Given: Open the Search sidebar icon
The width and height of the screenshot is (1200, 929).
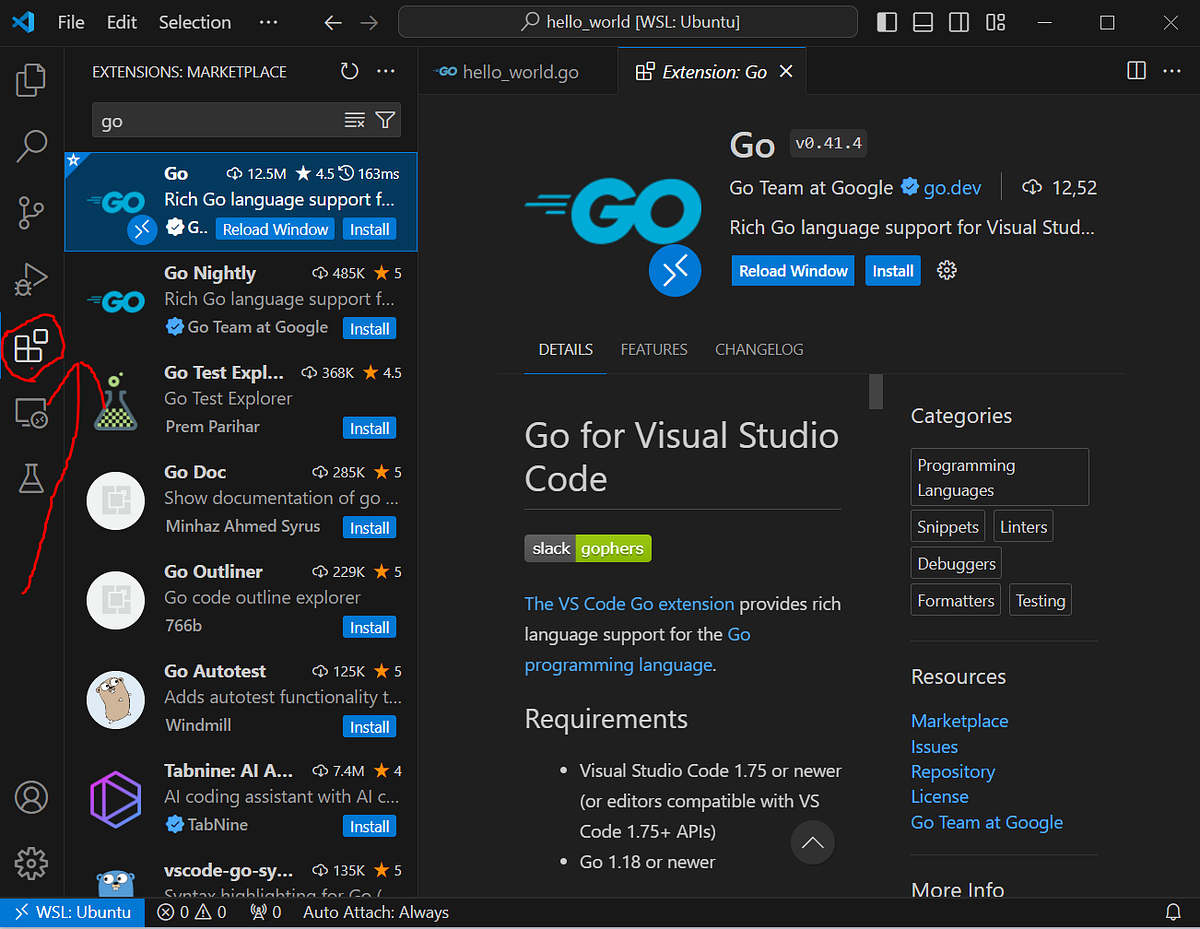Looking at the screenshot, I should click(x=30, y=146).
